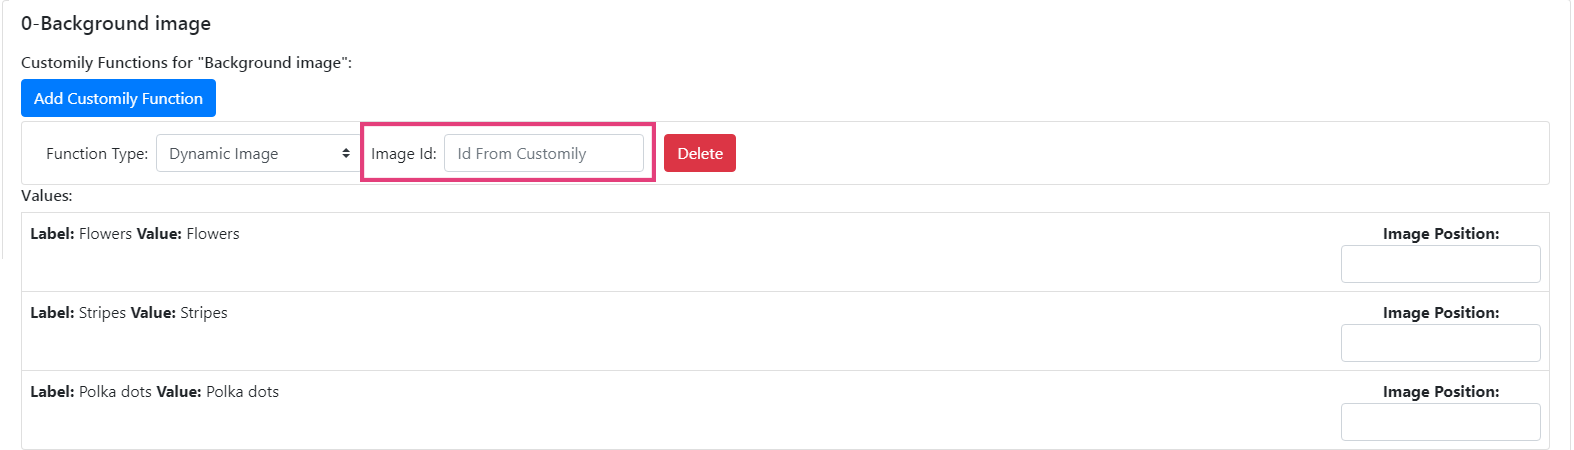Click the Image Position label in the Flowers row
1574x450 pixels.
pos(1441,234)
